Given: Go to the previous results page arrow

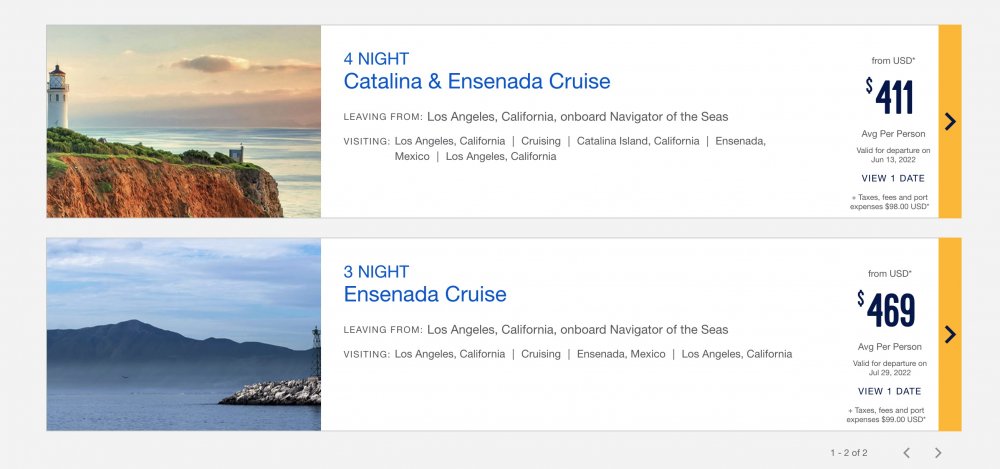Looking at the screenshot, I should point(906,452).
